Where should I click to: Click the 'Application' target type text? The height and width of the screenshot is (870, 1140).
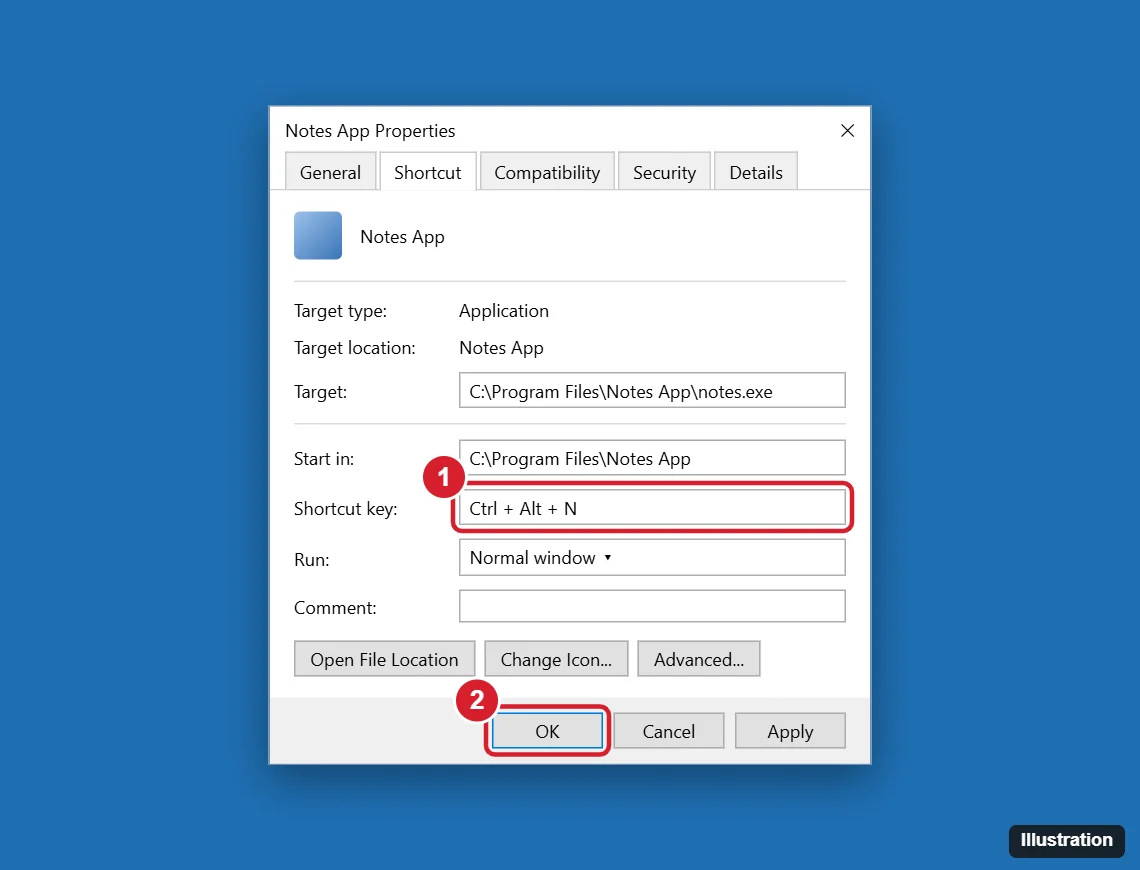pyautogui.click(x=504, y=311)
